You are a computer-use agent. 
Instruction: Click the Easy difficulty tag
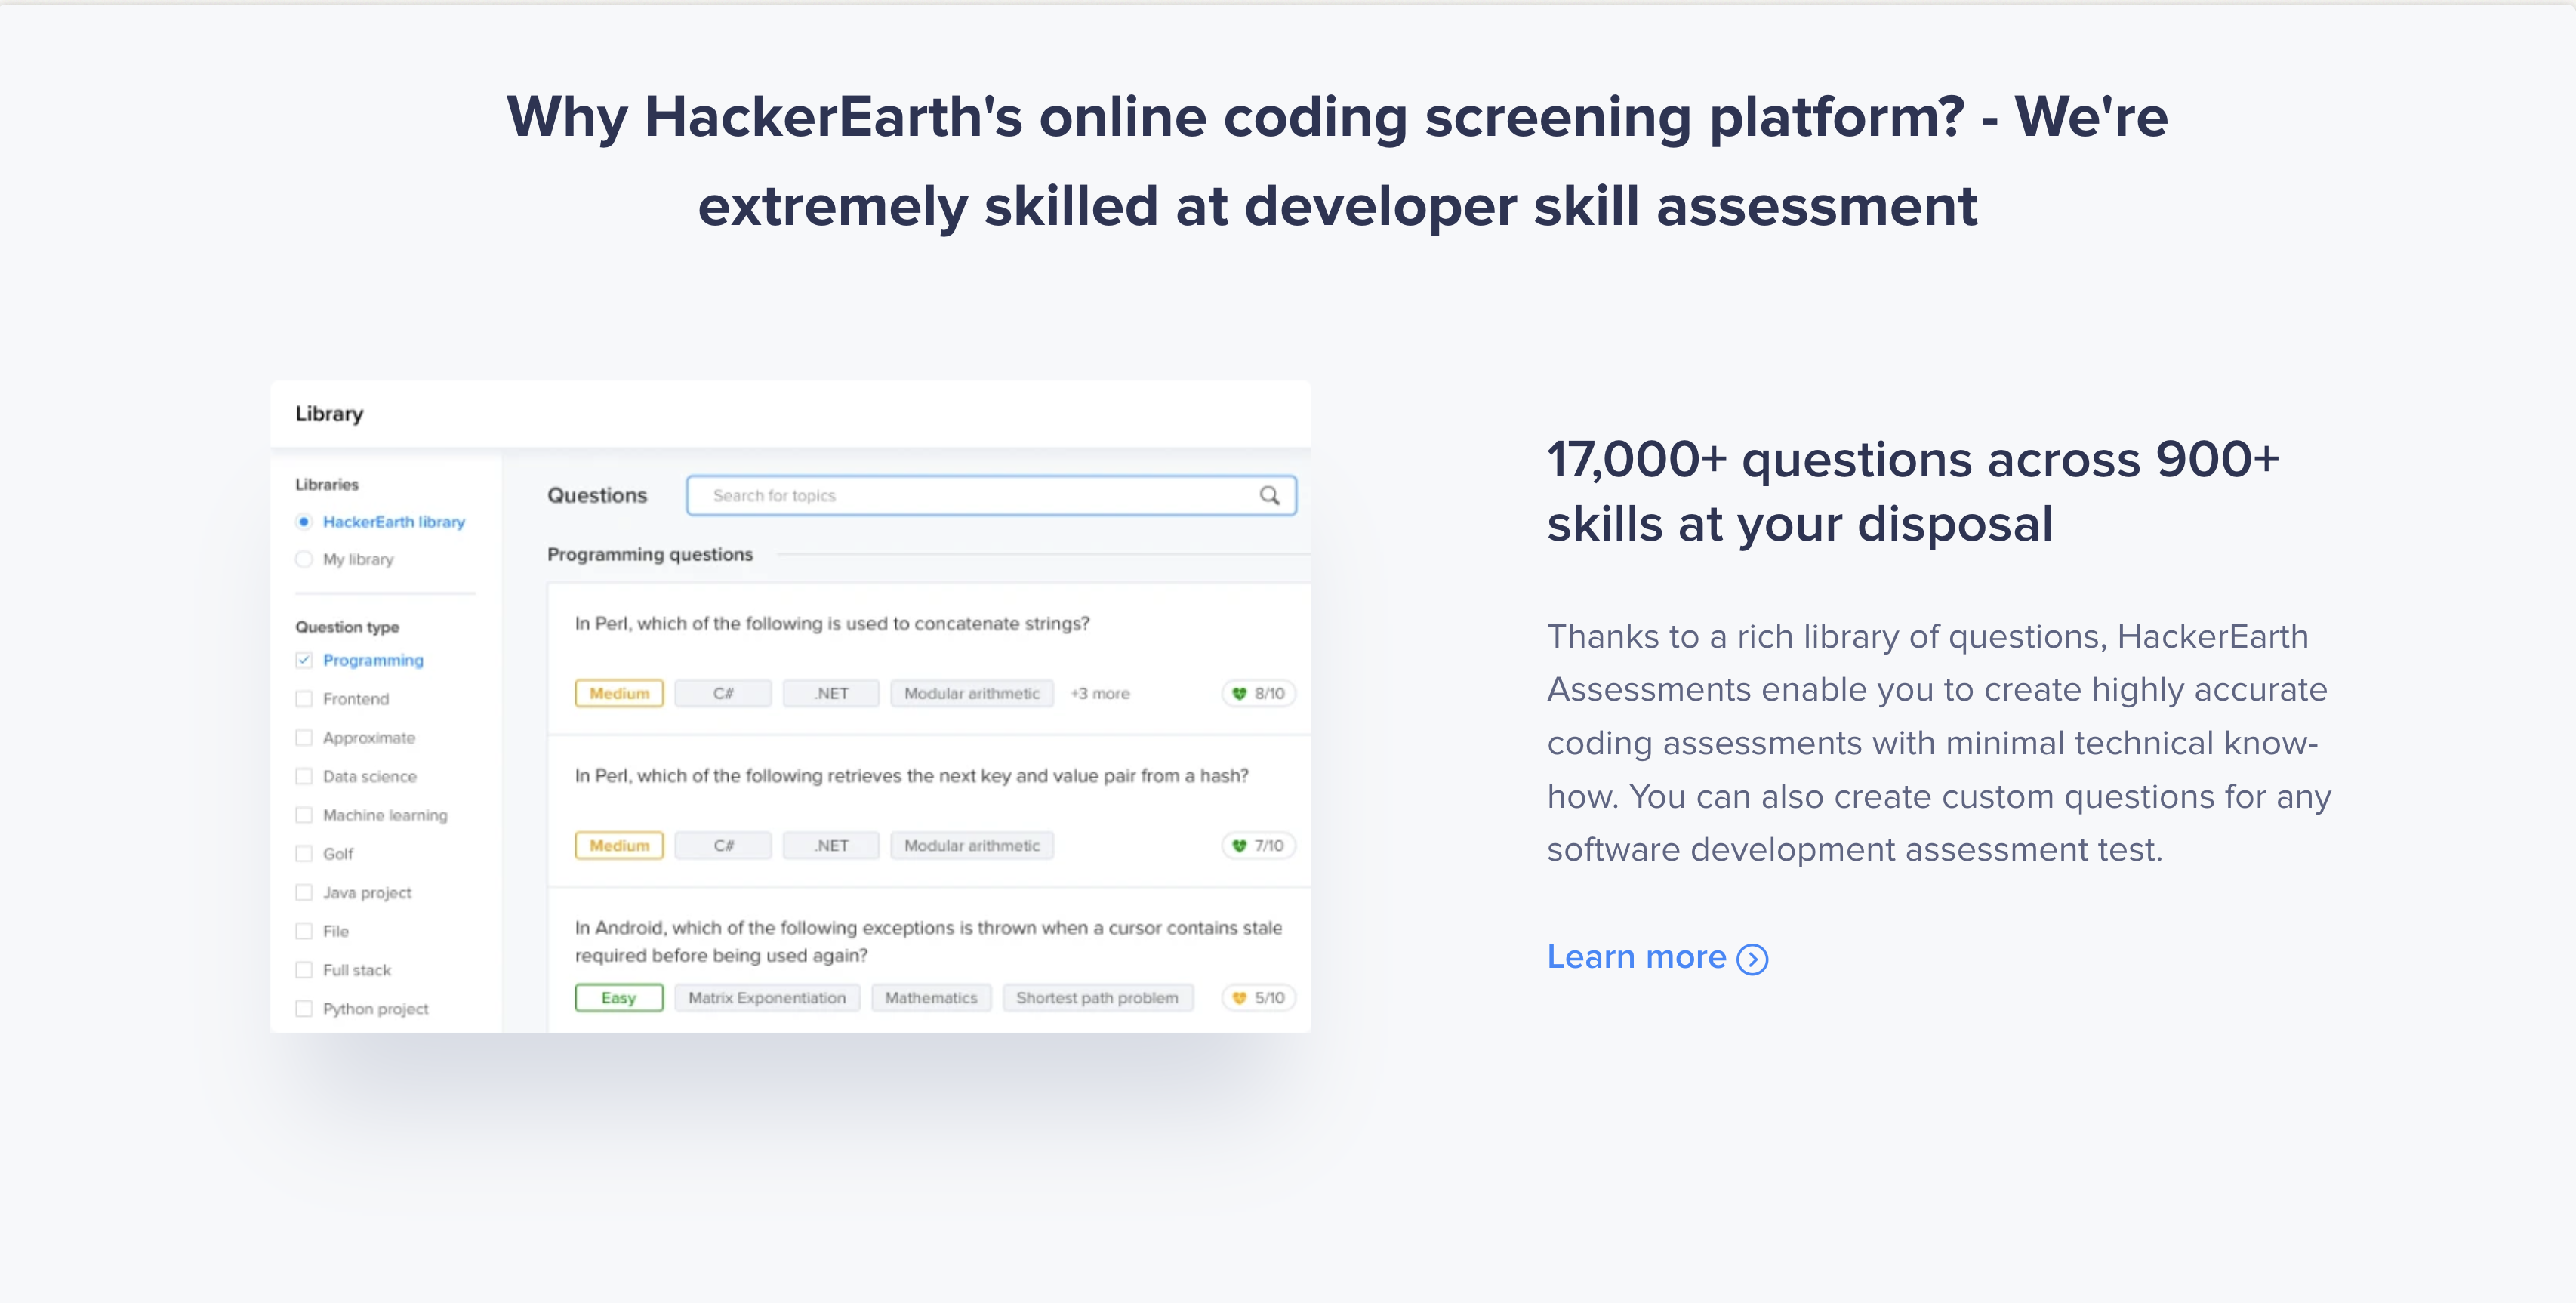619,997
